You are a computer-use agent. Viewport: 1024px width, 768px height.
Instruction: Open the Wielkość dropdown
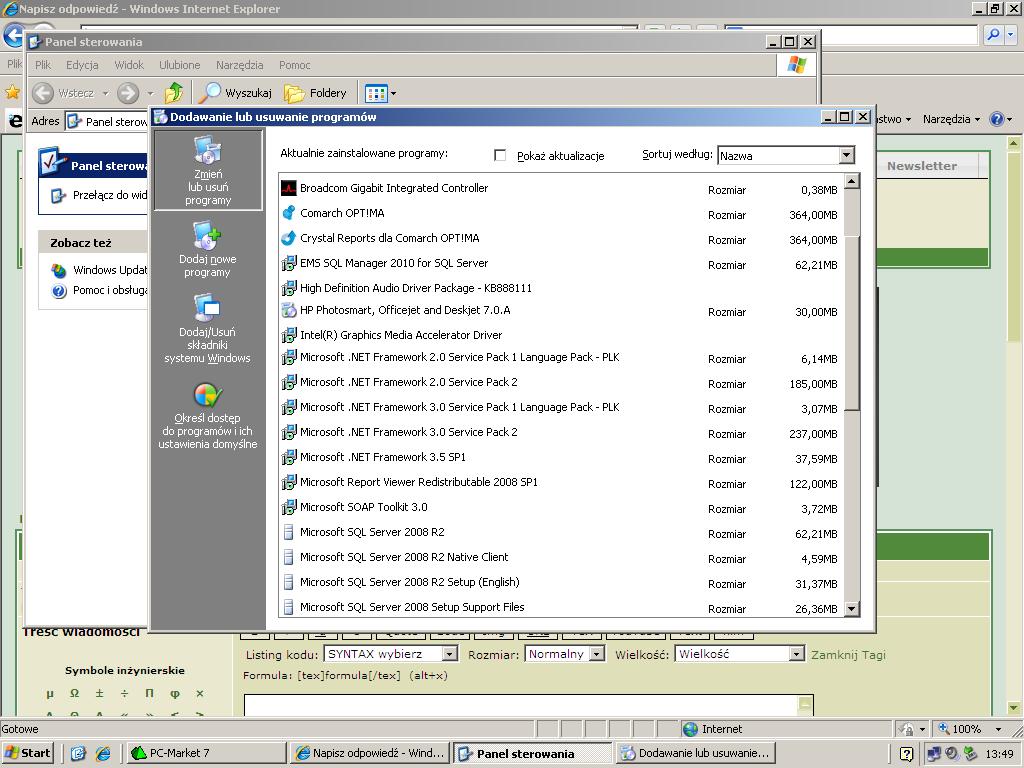click(796, 654)
